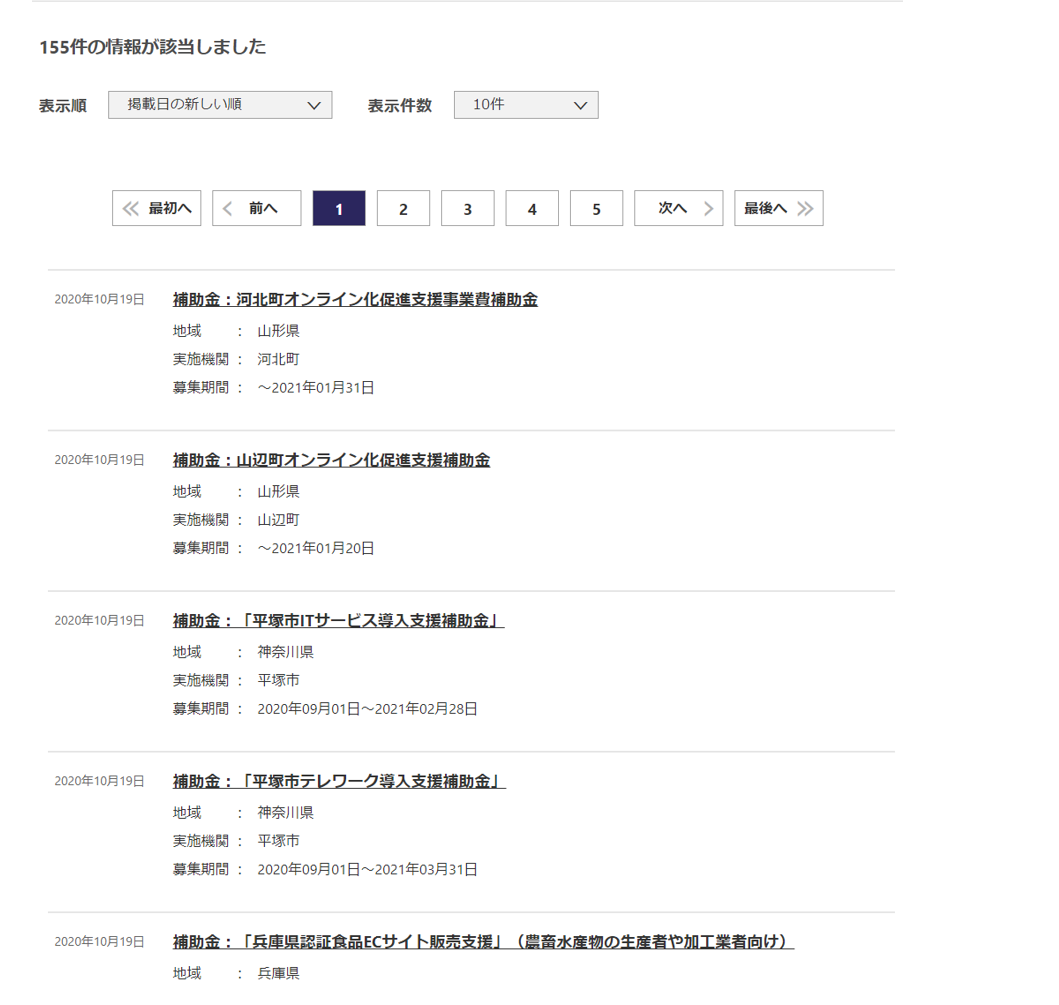Open 山辺町オンライン化促進支援補助金 link
This screenshot has height=1005, width=1059.
tap(331, 460)
